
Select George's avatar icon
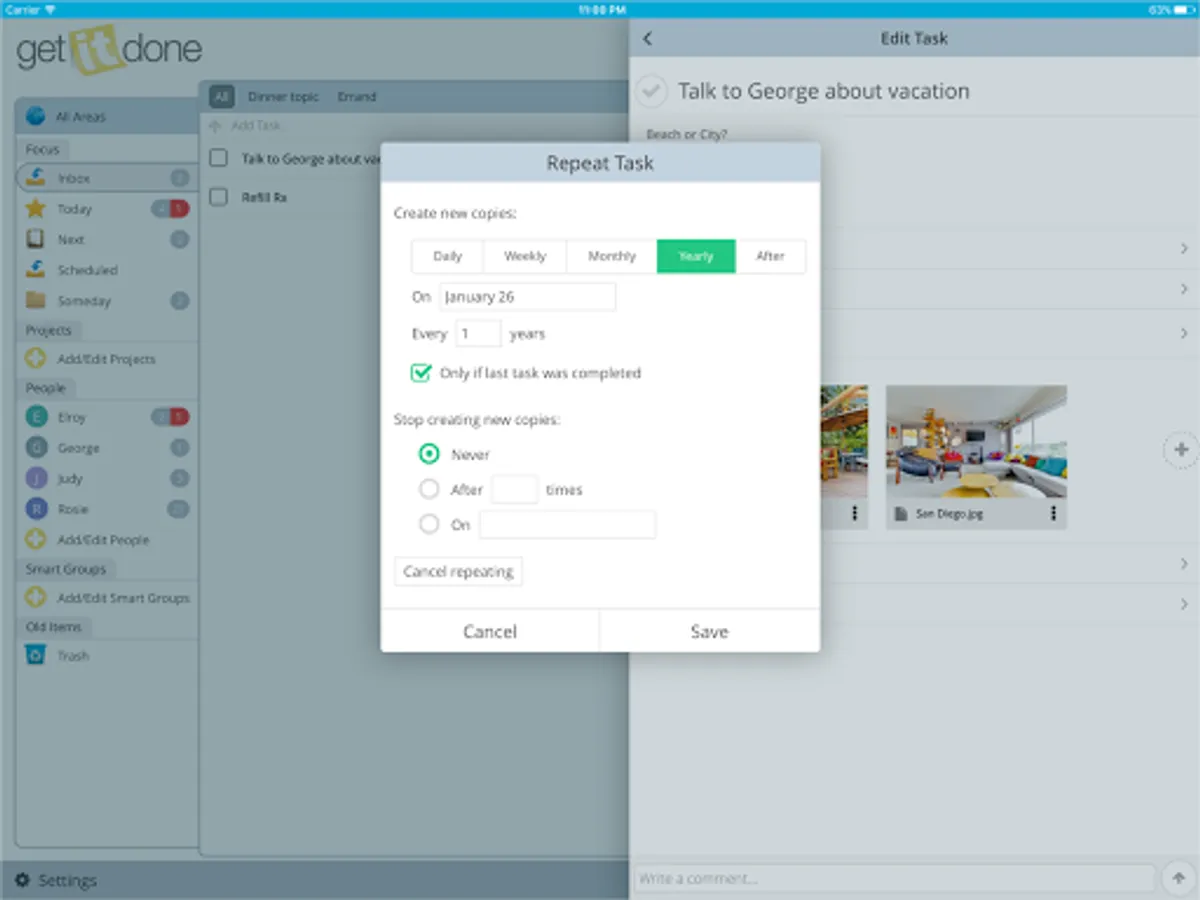(36, 448)
